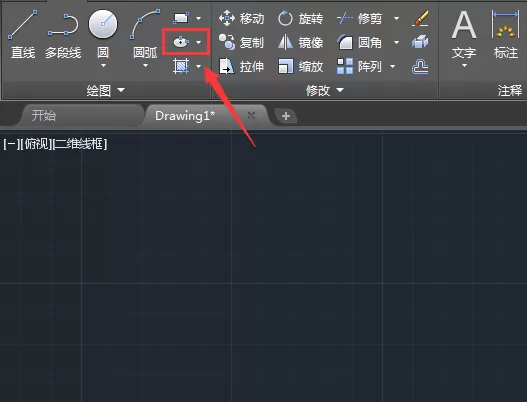The width and height of the screenshot is (527, 402).
Task: Click the Offset tool icon
Action: pos(420,66)
